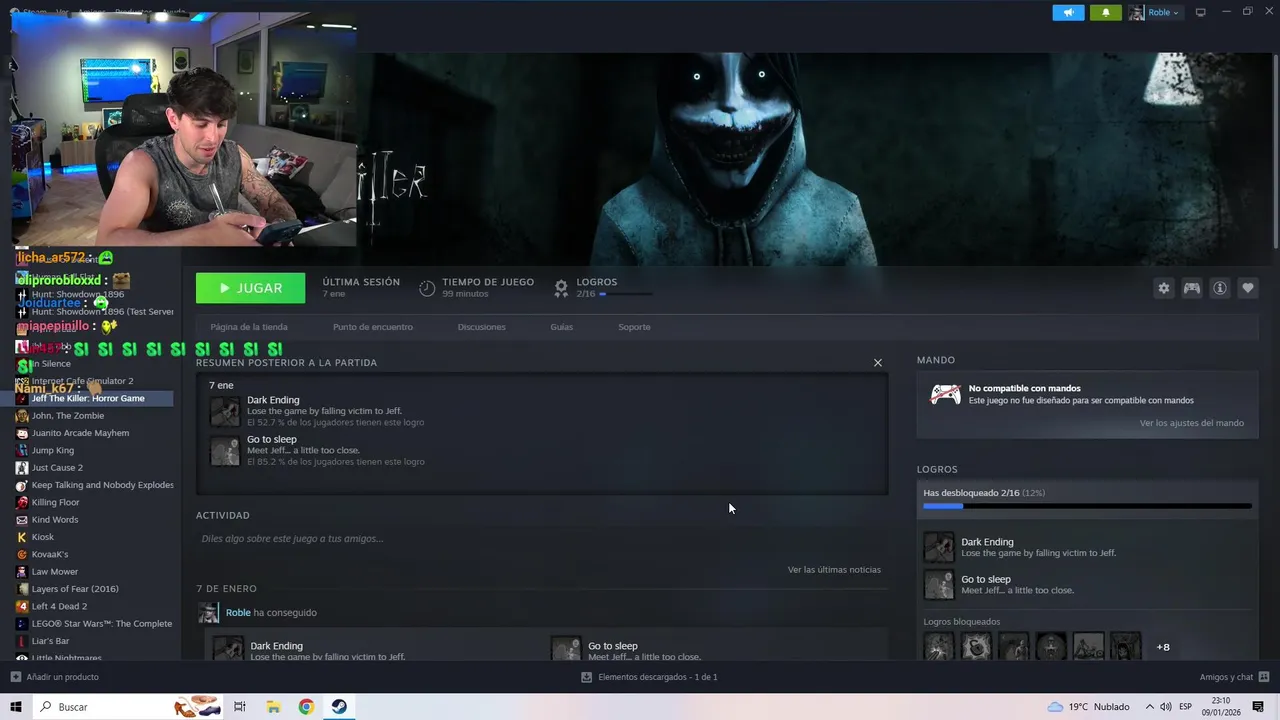Open the green notifications bell
1280x720 pixels.
(1105, 12)
